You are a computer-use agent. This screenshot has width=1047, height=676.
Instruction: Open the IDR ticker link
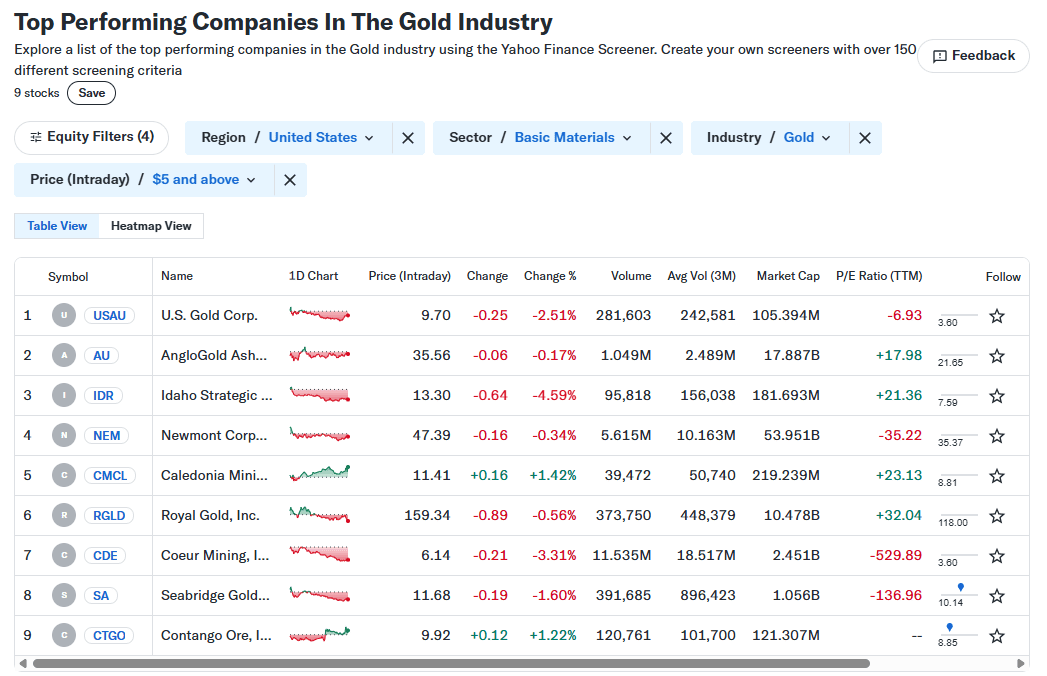pos(103,395)
